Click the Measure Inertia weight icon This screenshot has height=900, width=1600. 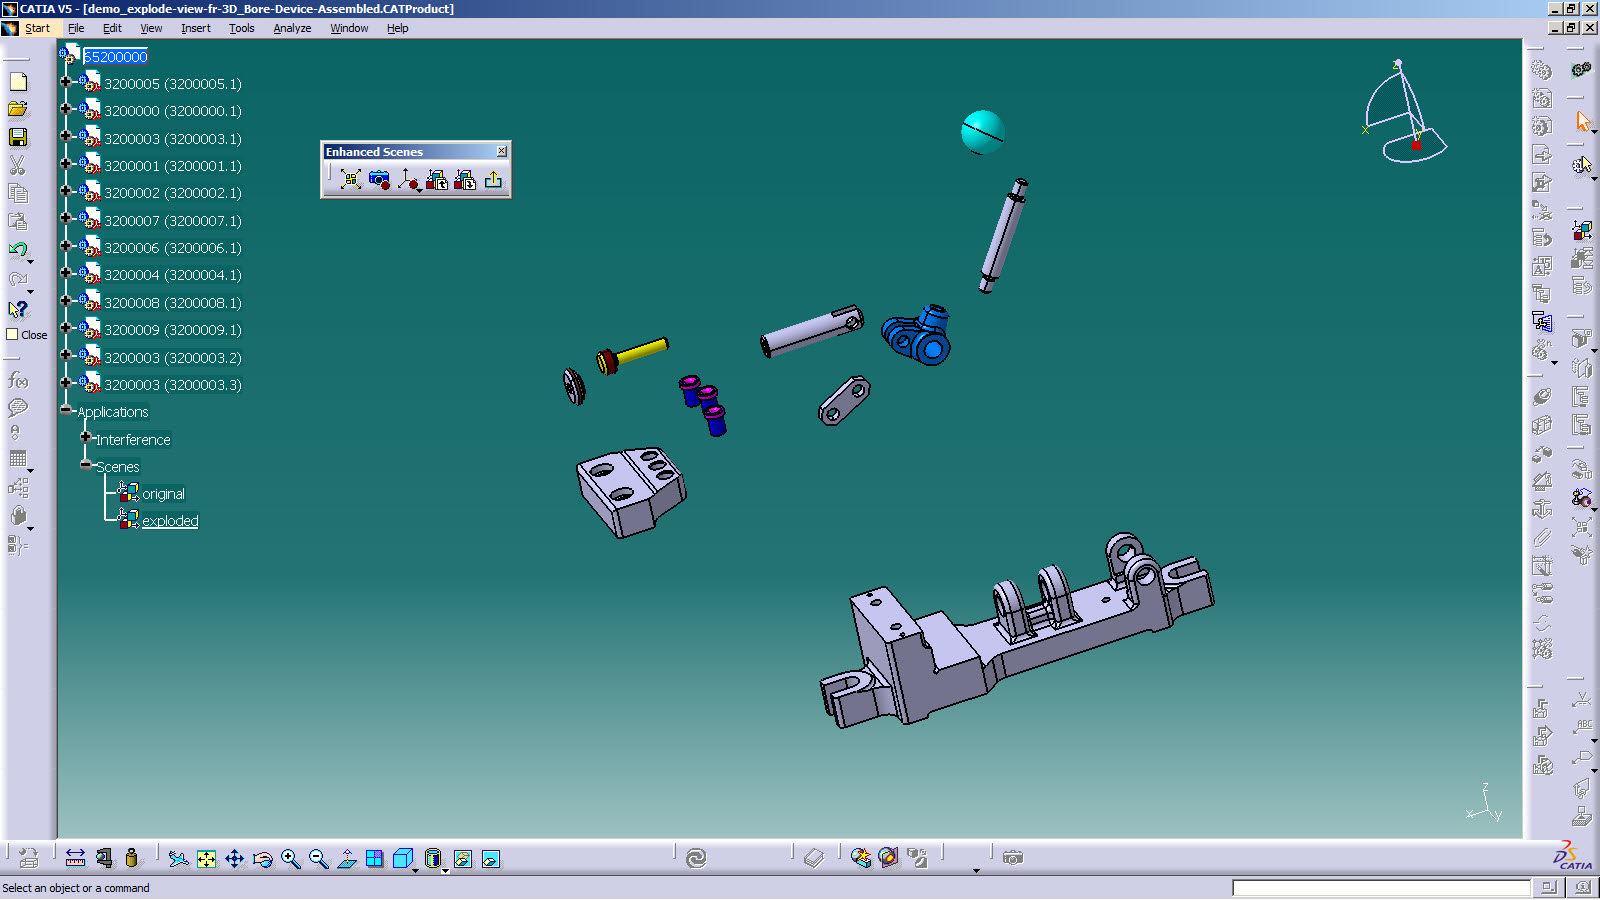point(131,858)
